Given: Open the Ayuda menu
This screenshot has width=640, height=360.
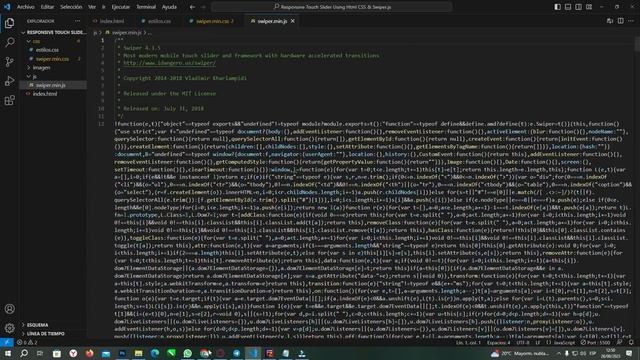Looking at the screenshot, I should 169,7.
